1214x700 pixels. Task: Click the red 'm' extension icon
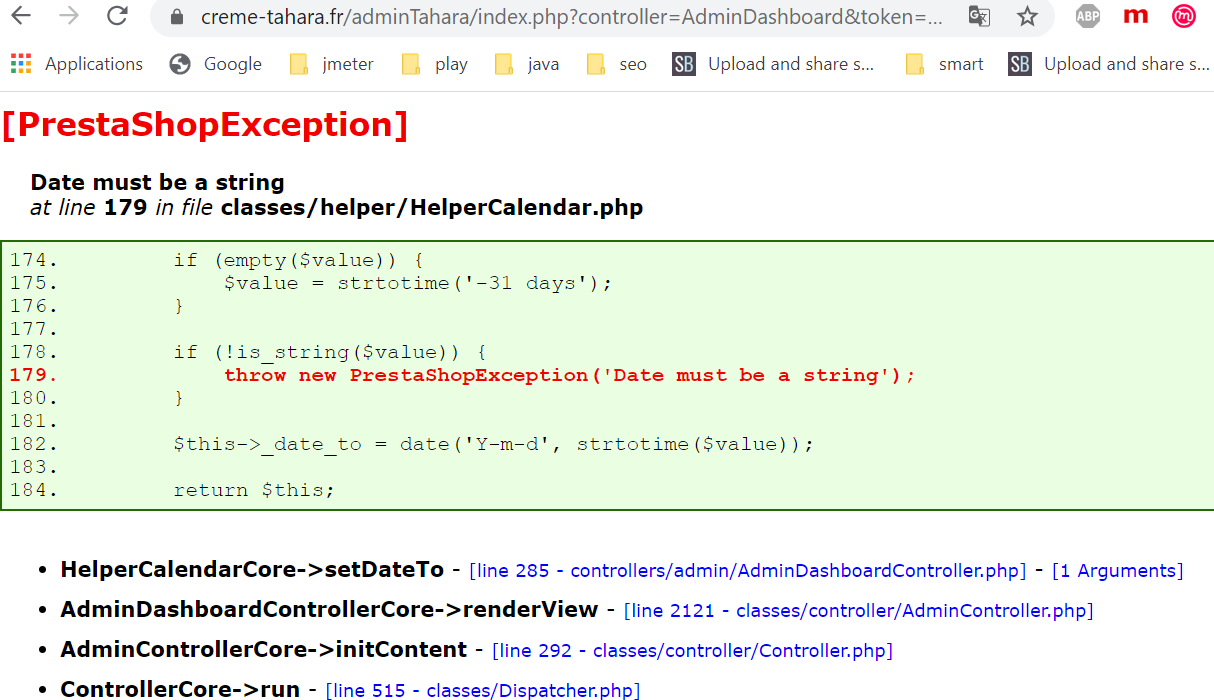coord(1136,16)
